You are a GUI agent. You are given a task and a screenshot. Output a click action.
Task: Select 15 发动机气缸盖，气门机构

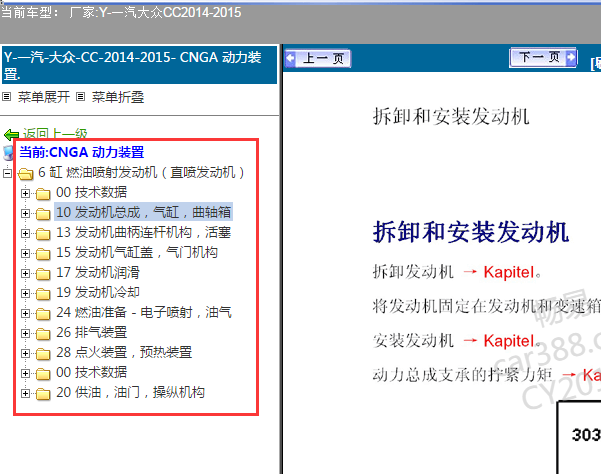(x=137, y=253)
